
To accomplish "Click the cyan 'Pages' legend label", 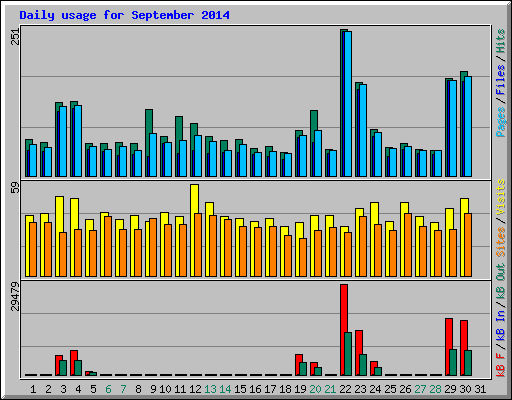I will [501, 122].
